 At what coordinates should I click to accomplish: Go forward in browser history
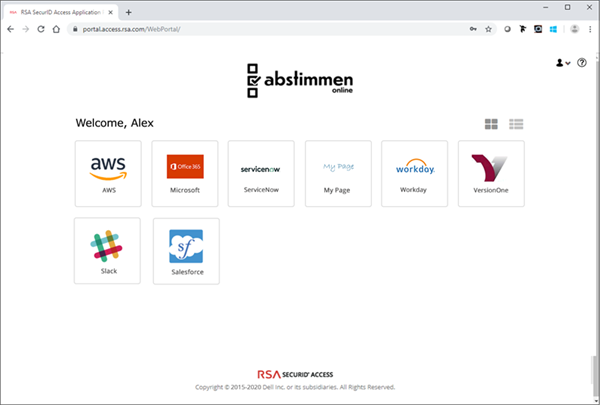[26, 29]
